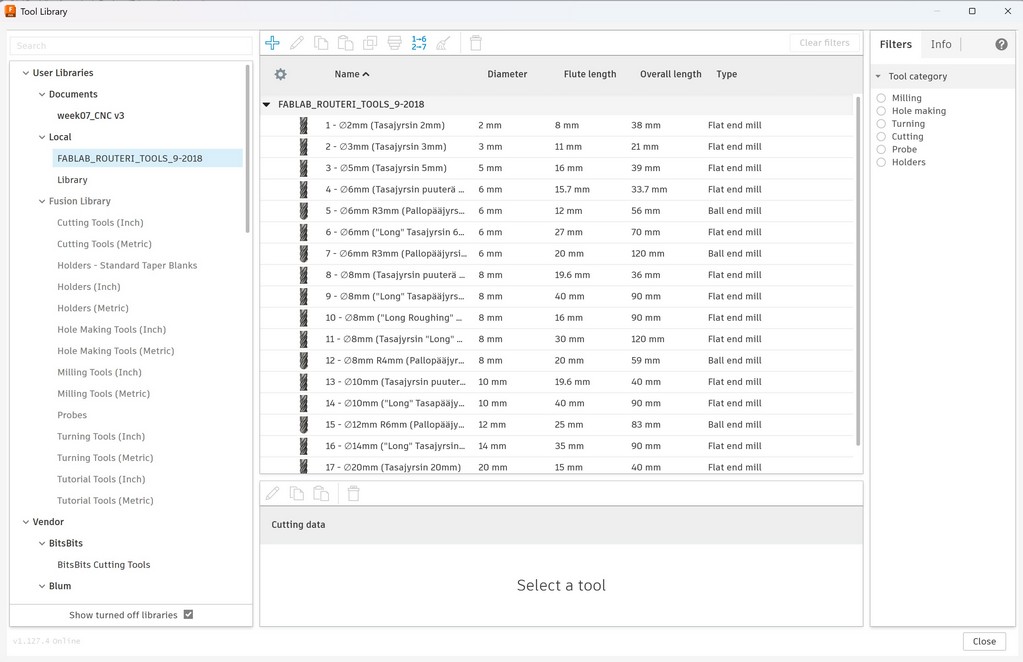Click the Close button
The height and width of the screenshot is (662, 1023).
(984, 641)
